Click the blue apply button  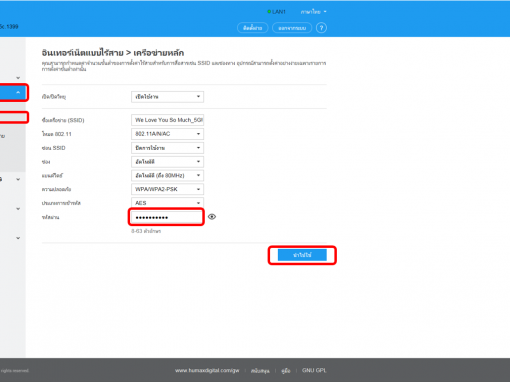coord(302,255)
